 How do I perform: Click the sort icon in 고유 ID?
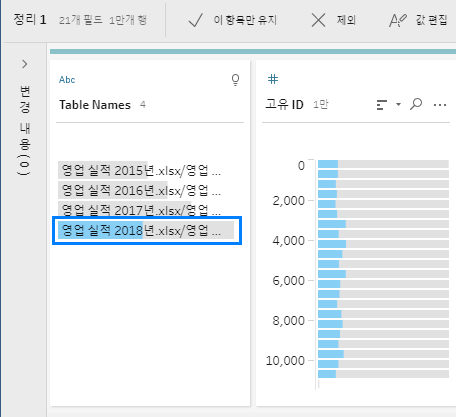point(382,105)
